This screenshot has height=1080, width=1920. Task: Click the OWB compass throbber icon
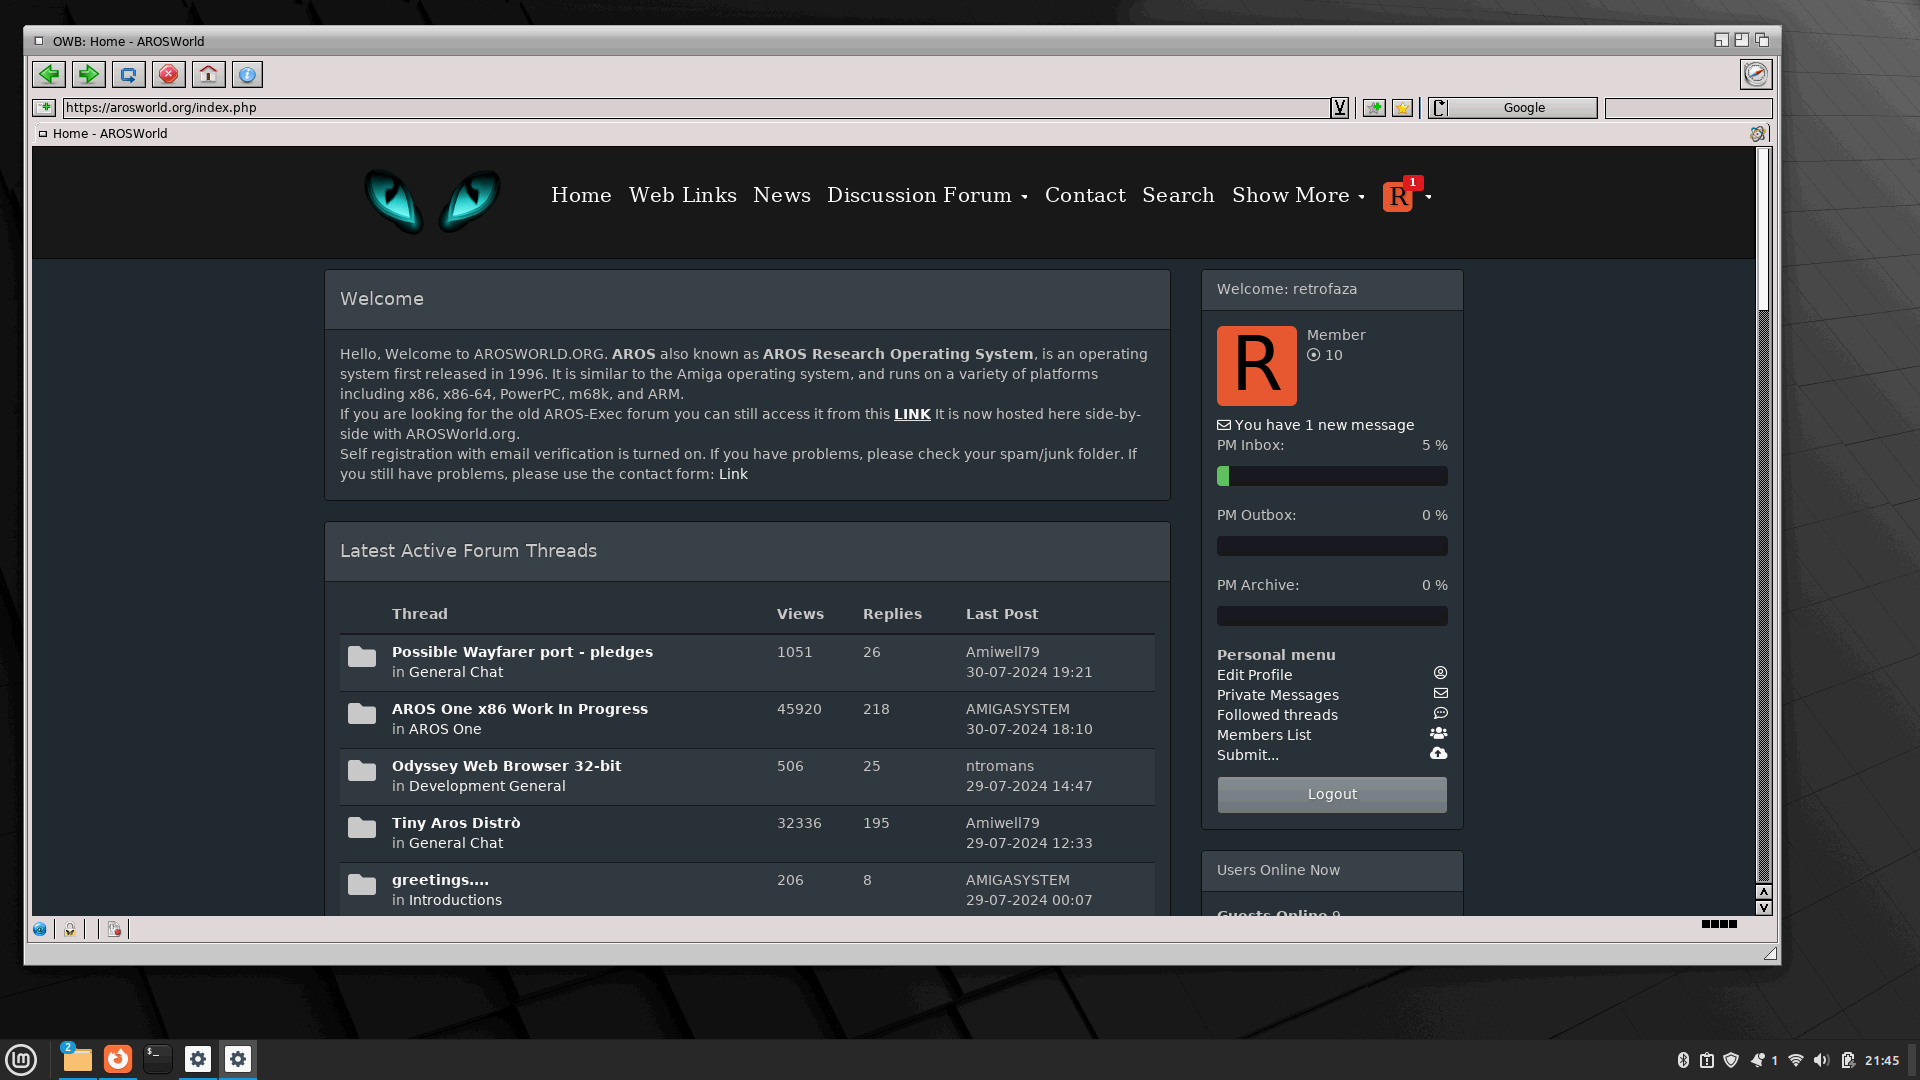1756,74
